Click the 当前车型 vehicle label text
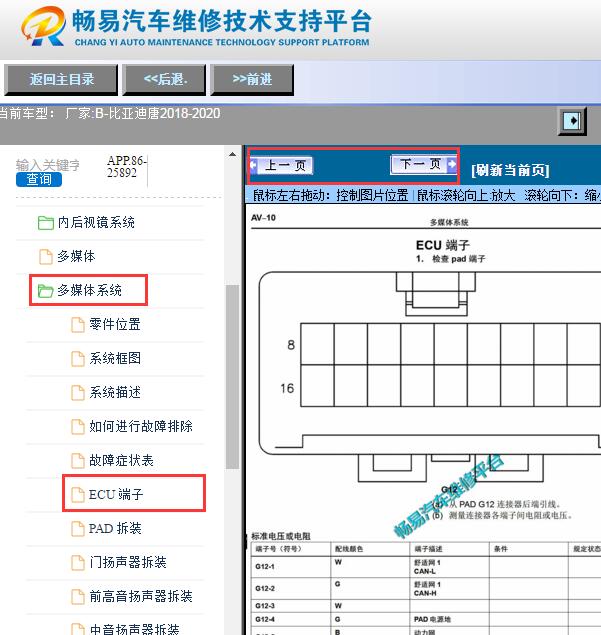Viewport: 601px width, 635px height. point(110,113)
